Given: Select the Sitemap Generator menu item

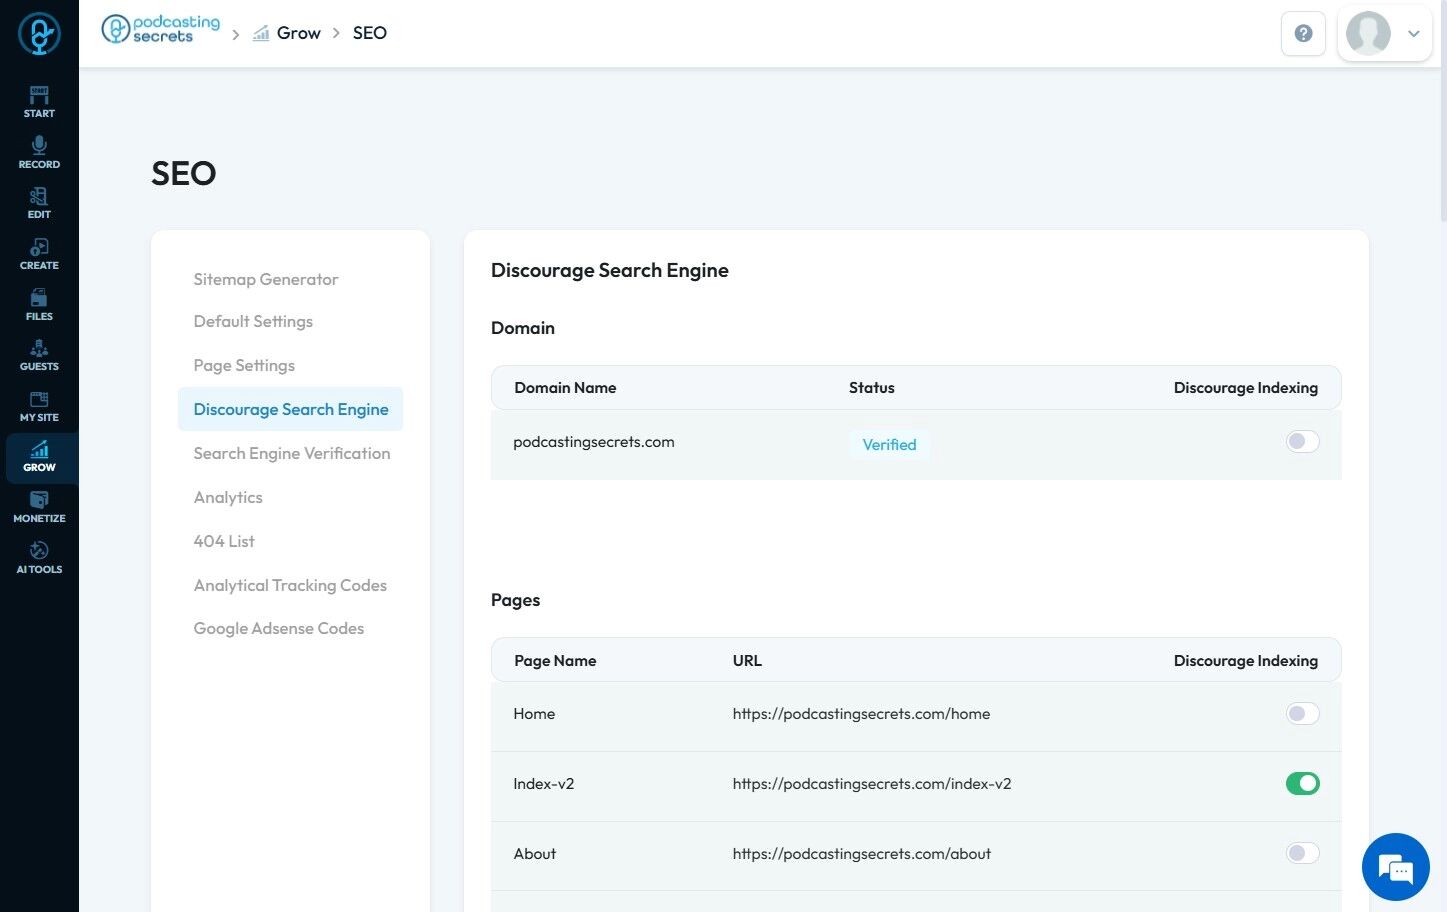Looking at the screenshot, I should pyautogui.click(x=266, y=279).
